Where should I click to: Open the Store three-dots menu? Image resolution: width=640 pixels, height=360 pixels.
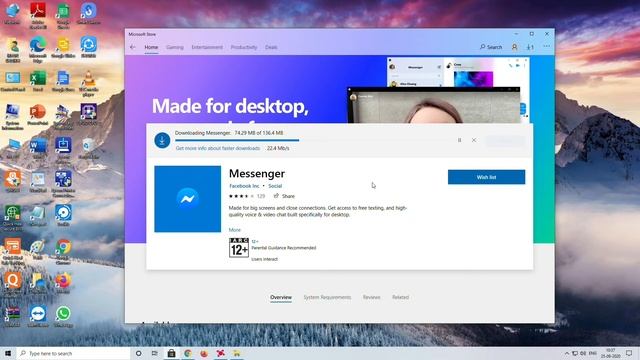click(x=547, y=47)
